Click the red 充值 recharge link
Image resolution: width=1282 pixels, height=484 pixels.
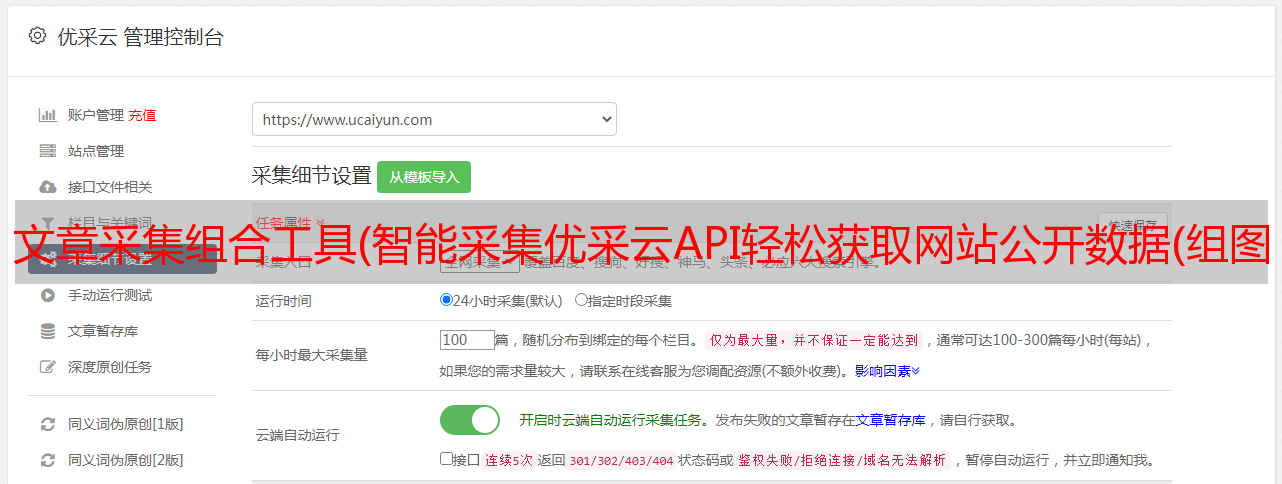pos(142,115)
